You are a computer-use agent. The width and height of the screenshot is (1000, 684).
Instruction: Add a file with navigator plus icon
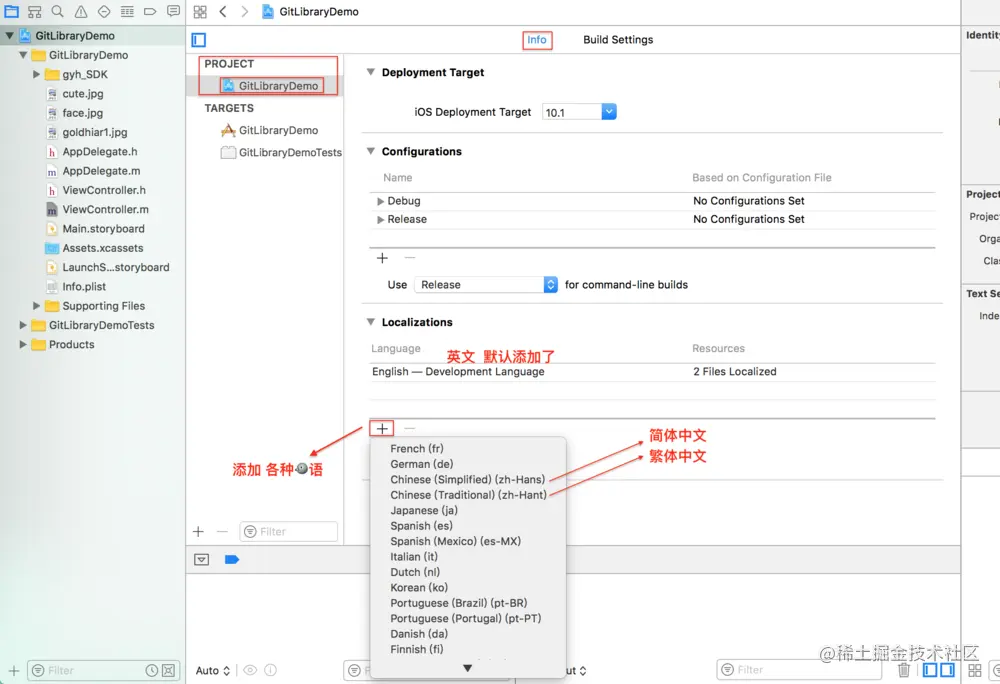click(x=13, y=671)
